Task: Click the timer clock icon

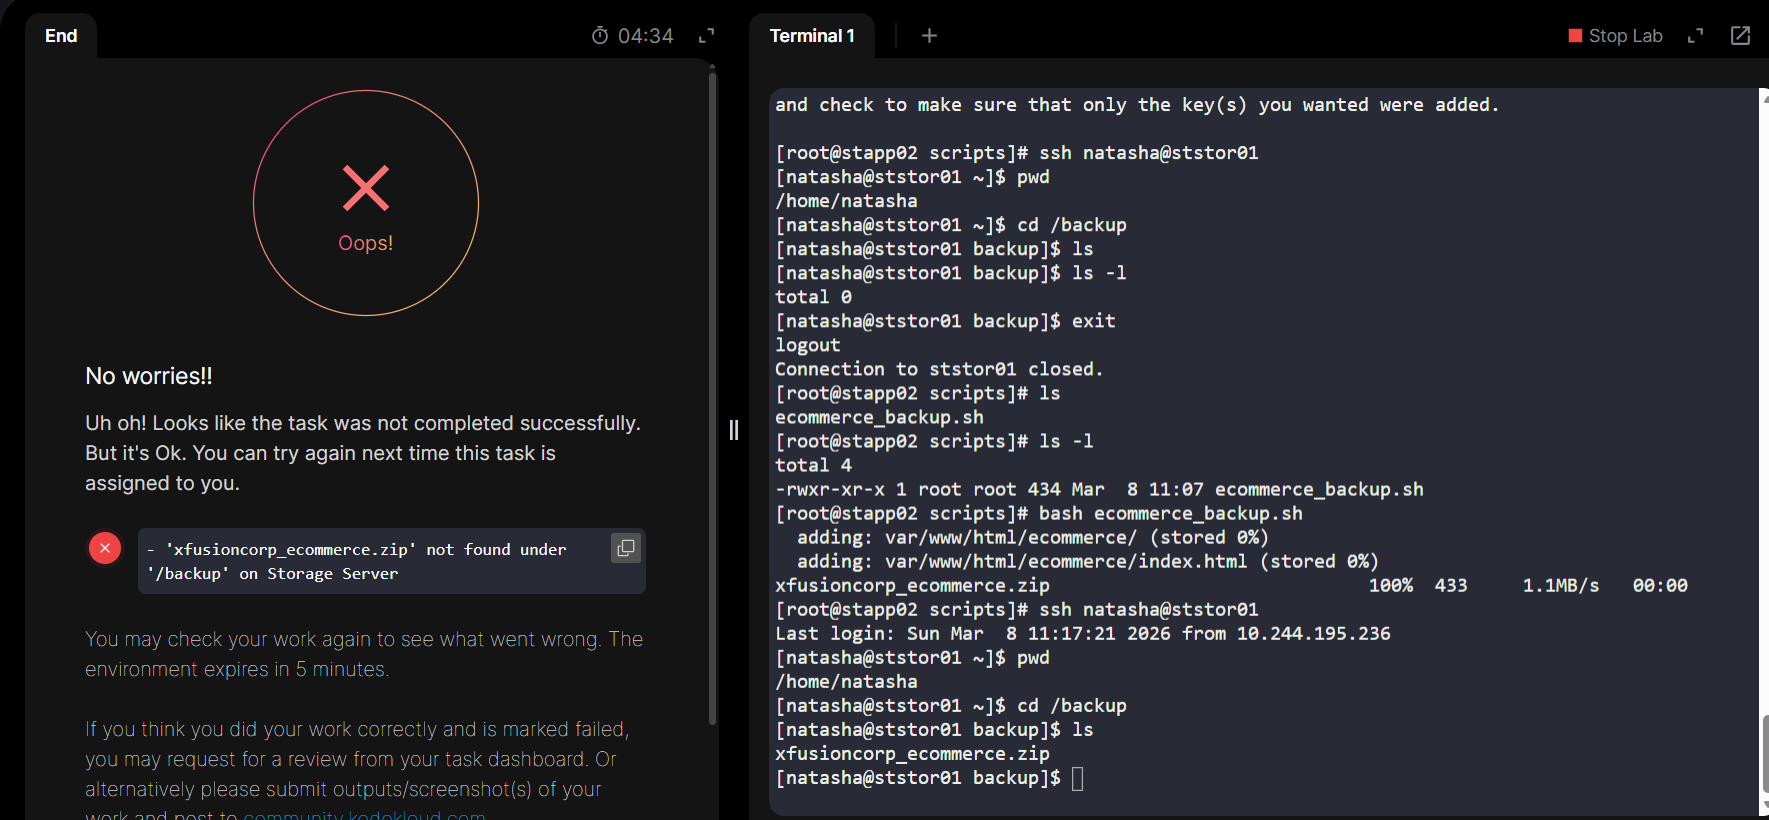Action: point(600,36)
